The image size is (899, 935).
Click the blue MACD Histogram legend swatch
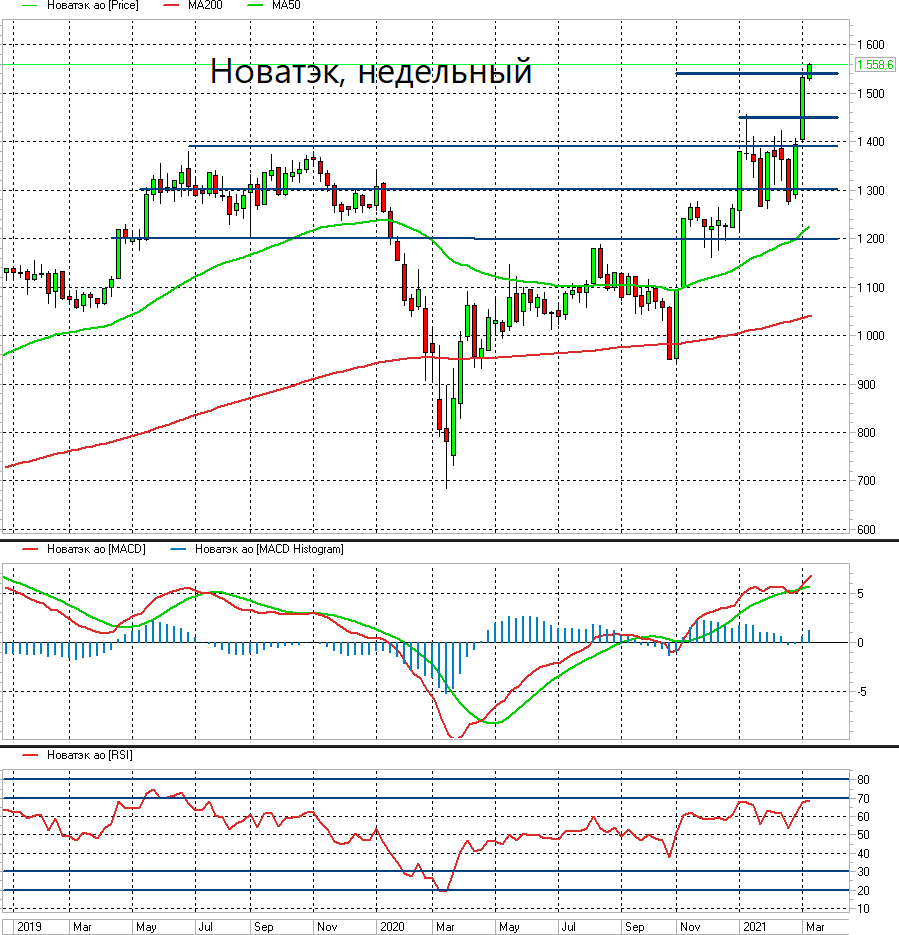pos(178,549)
